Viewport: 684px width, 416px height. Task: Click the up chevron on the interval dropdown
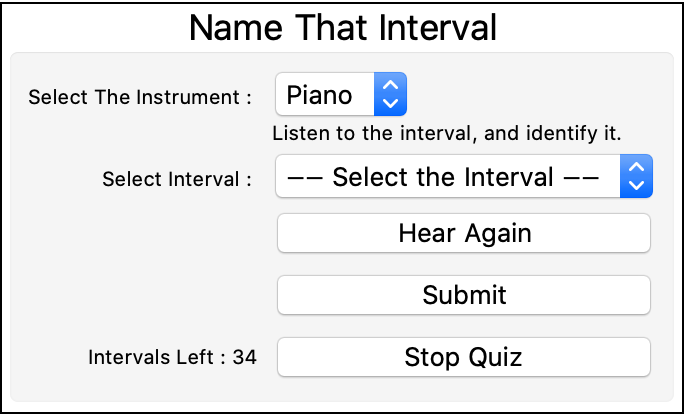coord(636,169)
